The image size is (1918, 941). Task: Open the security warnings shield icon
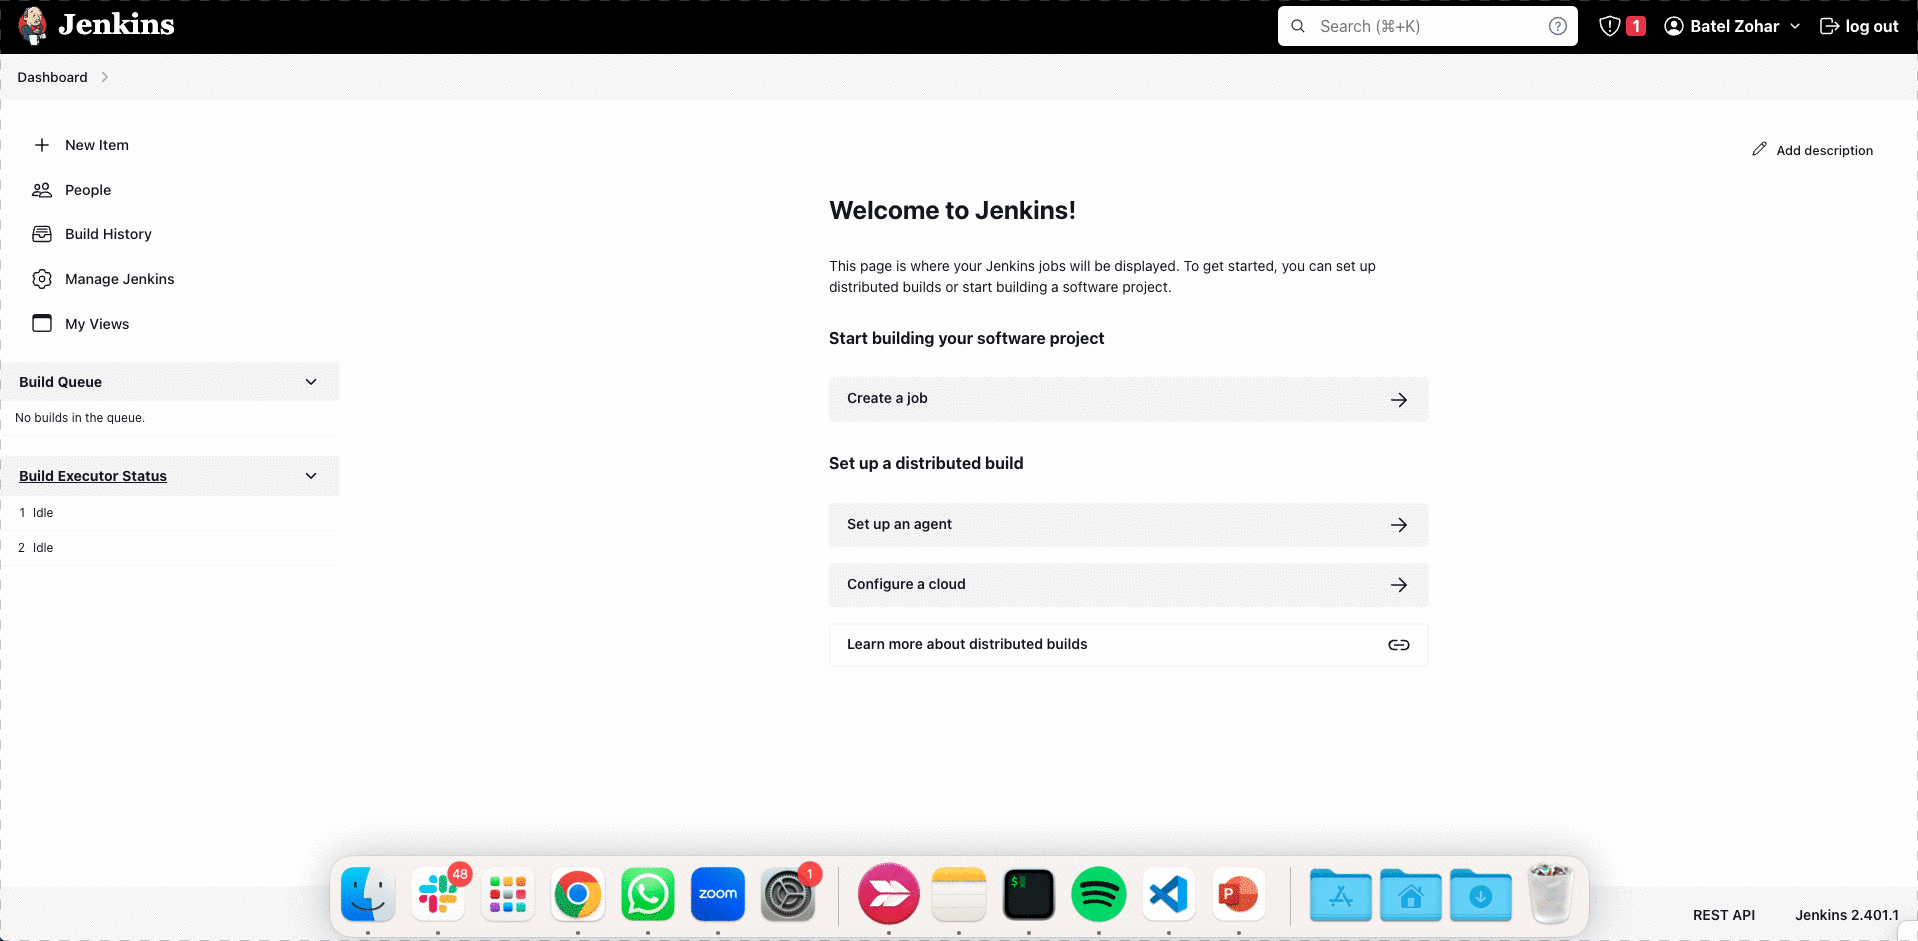pyautogui.click(x=1609, y=26)
